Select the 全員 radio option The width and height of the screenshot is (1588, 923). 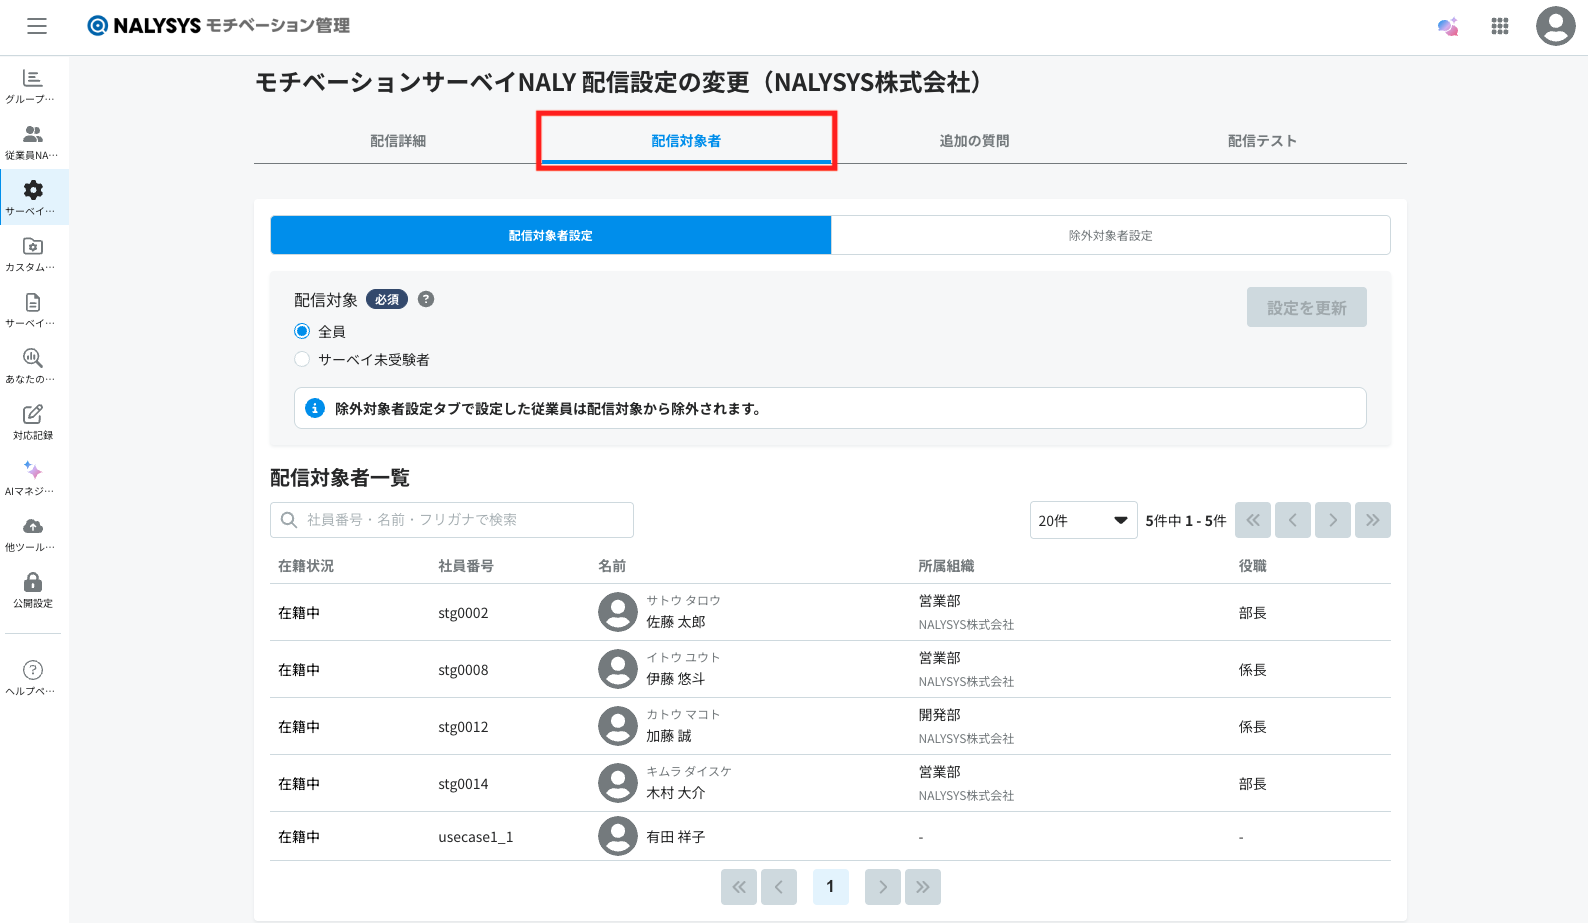302,331
